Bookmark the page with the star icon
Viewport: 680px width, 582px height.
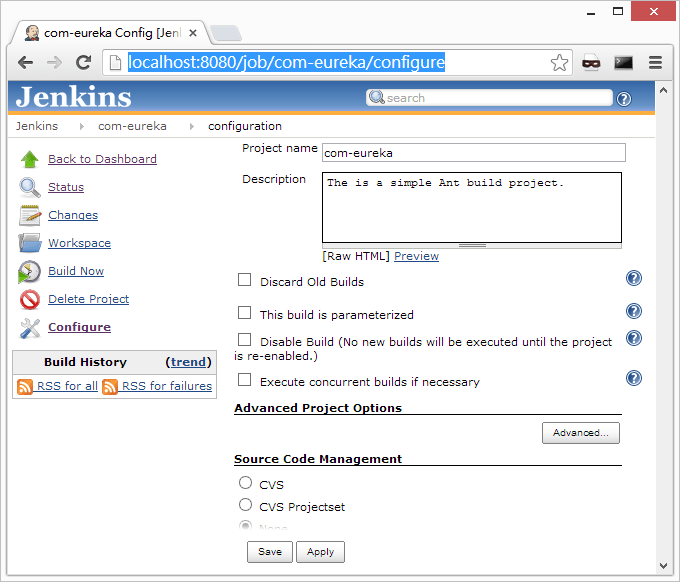(x=559, y=63)
